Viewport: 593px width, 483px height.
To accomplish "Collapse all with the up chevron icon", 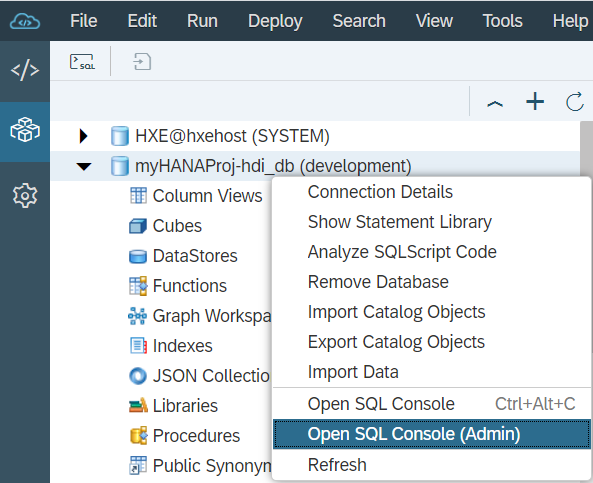I will pyautogui.click(x=495, y=103).
